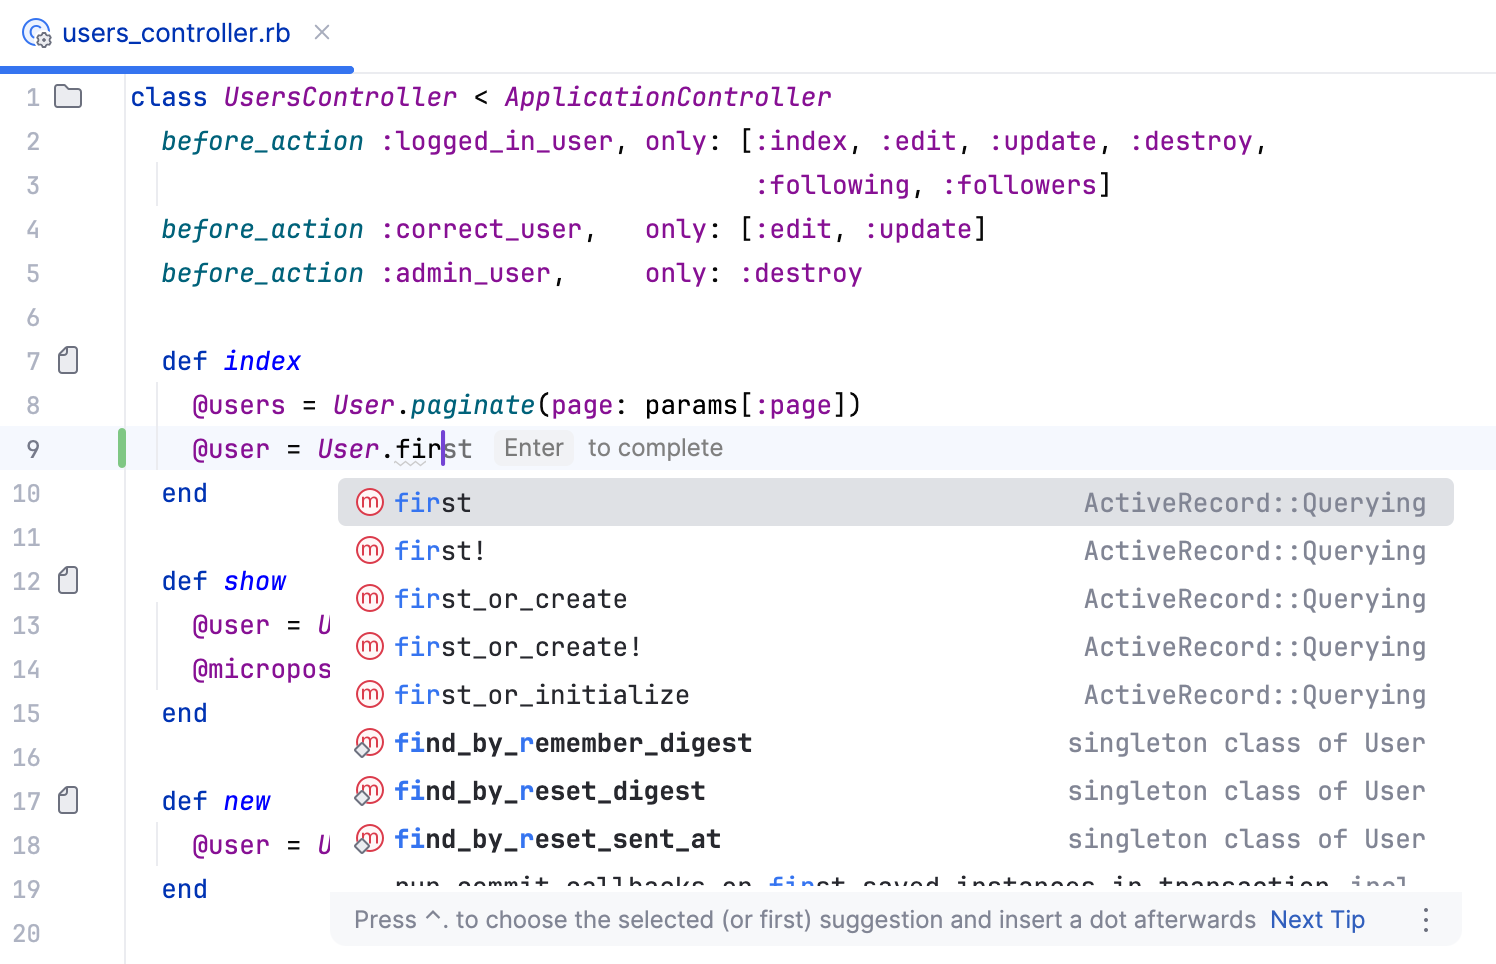Click the Enter-to-complete hint badge
The image size is (1496, 964).
[x=533, y=447]
